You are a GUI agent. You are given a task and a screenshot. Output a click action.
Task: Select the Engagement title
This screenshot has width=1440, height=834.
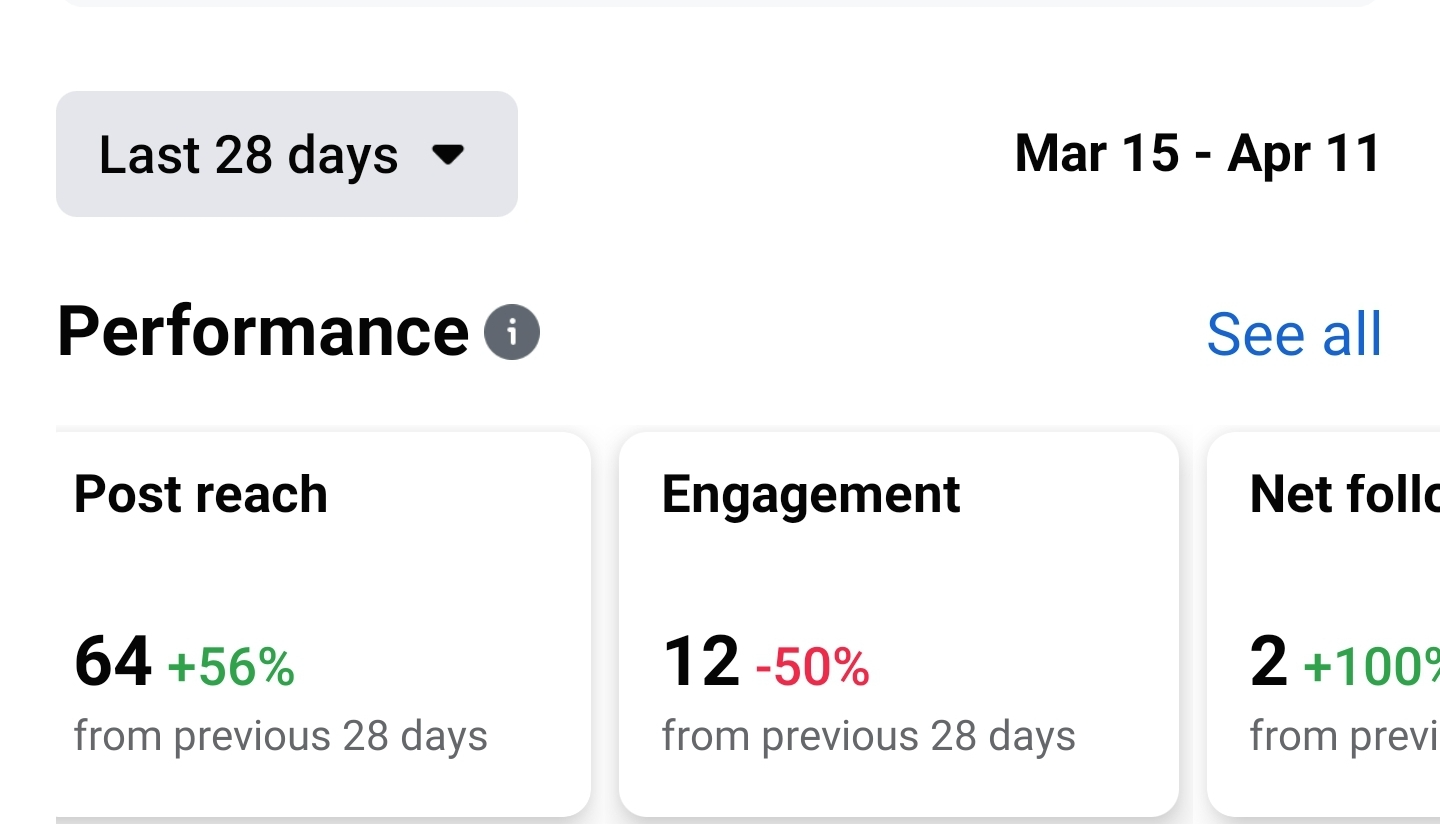pos(811,495)
